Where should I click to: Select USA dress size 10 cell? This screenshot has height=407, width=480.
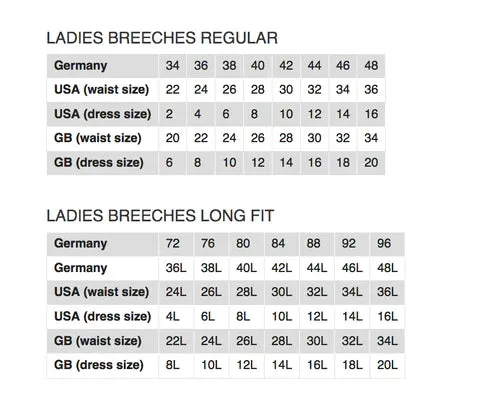pyautogui.click(x=286, y=114)
